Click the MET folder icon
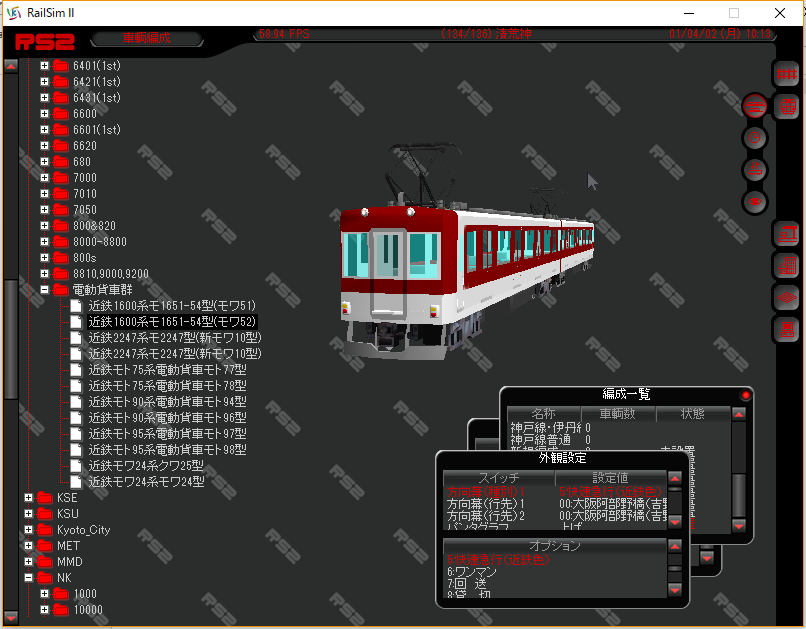 tap(45, 546)
